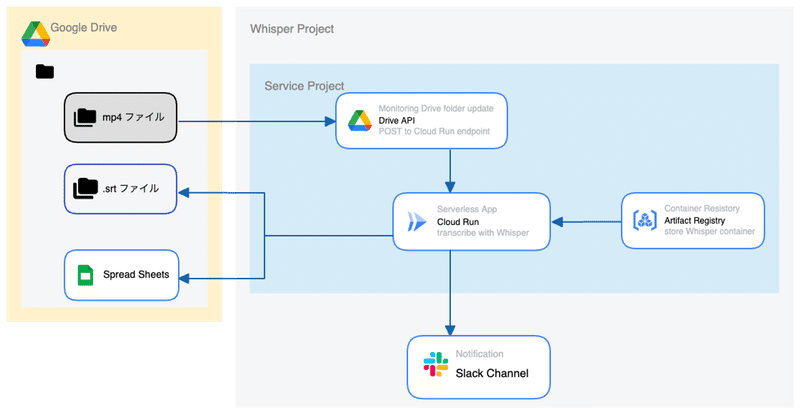The width and height of the screenshot is (800, 414).
Task: Select the Drive API node title
Action: click(396, 120)
